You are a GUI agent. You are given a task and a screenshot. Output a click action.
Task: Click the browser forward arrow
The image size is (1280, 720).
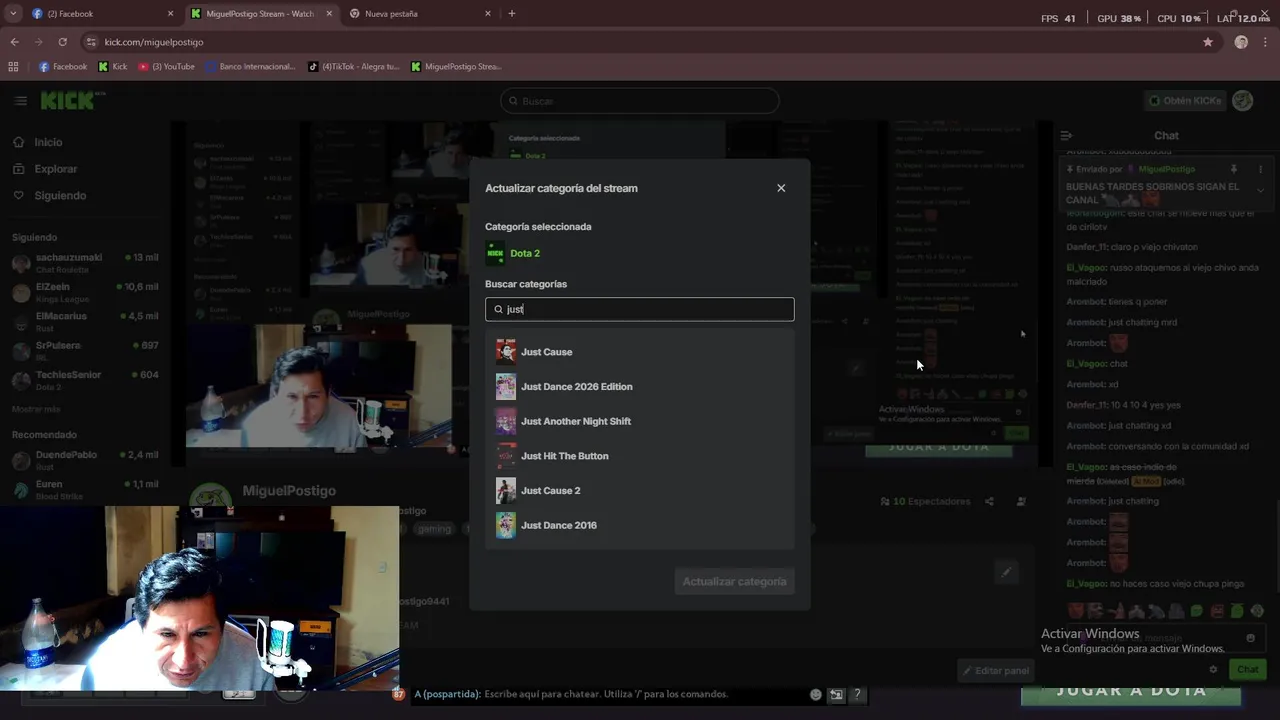(38, 42)
